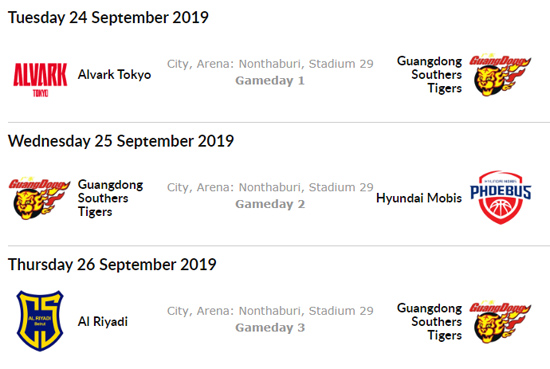This screenshot has width=550, height=369.
Task: Click the Tuesday 24 September 2019 heading
Action: (108, 18)
